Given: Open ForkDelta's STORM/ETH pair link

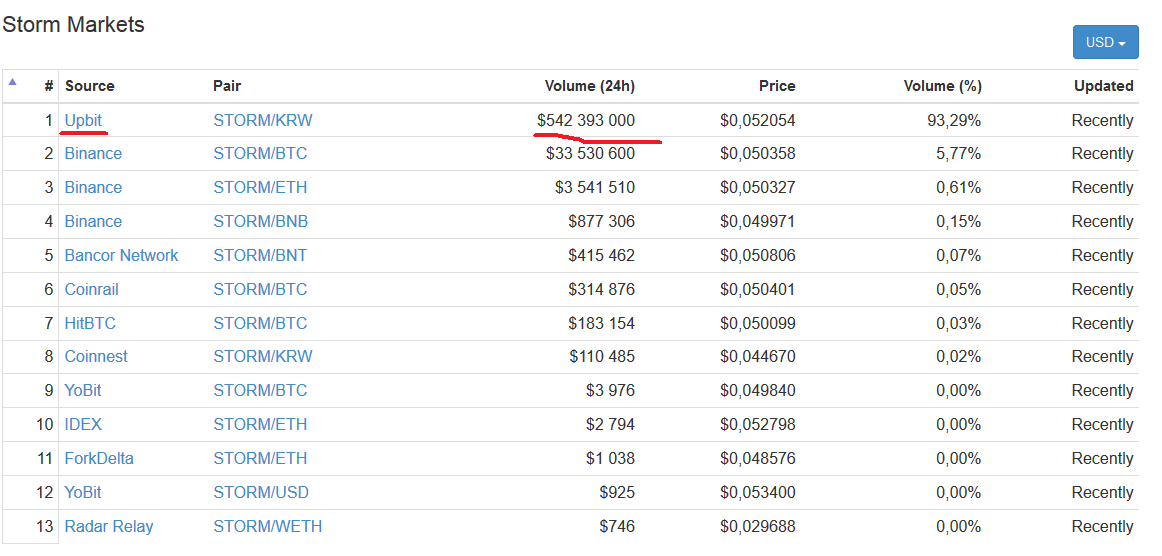Looking at the screenshot, I should click(260, 459).
